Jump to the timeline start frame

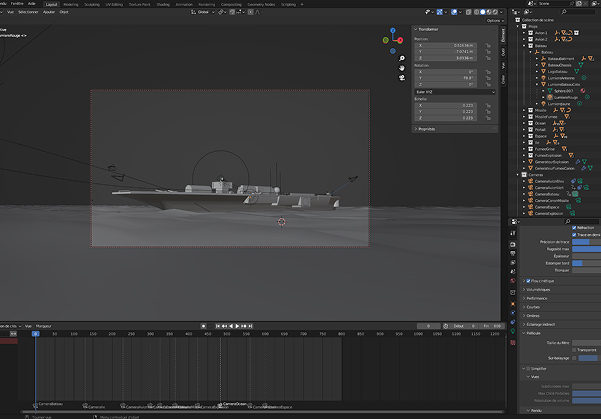[x=218, y=326]
